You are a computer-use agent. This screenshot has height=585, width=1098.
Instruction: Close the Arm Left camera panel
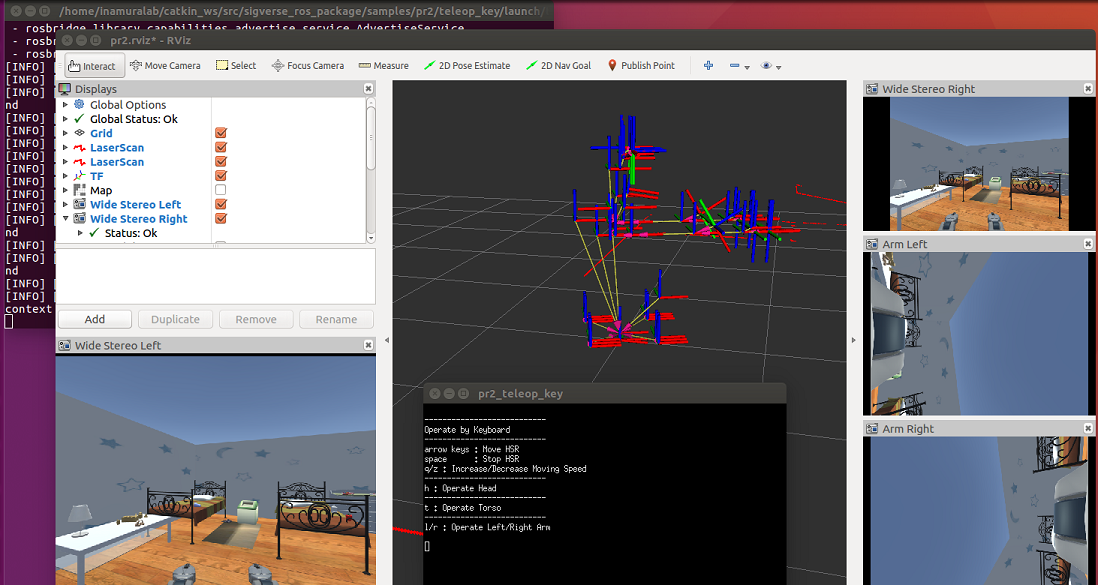(x=1088, y=244)
